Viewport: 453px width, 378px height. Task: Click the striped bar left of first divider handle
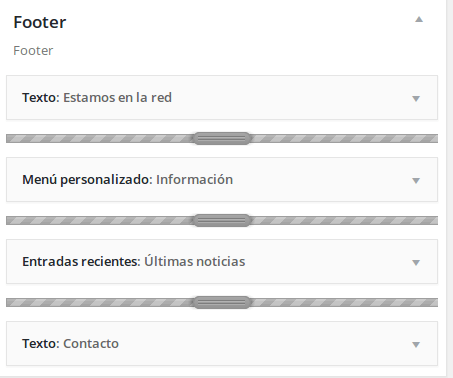pos(99,138)
